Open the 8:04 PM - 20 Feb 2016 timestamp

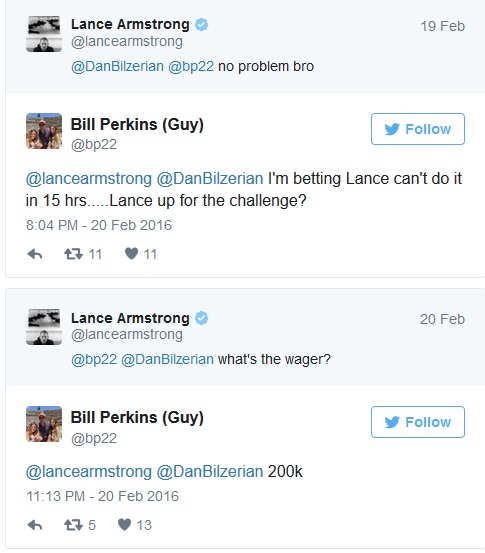click(99, 225)
